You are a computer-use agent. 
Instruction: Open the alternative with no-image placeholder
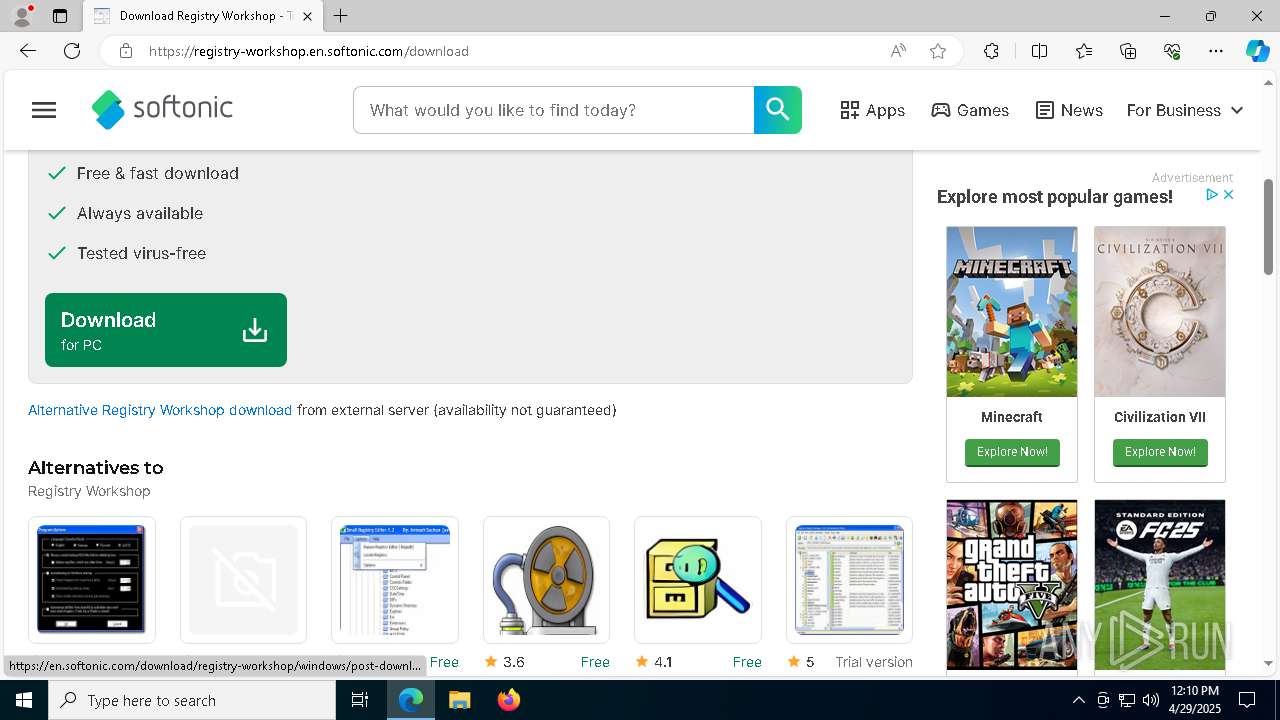[x=243, y=580]
